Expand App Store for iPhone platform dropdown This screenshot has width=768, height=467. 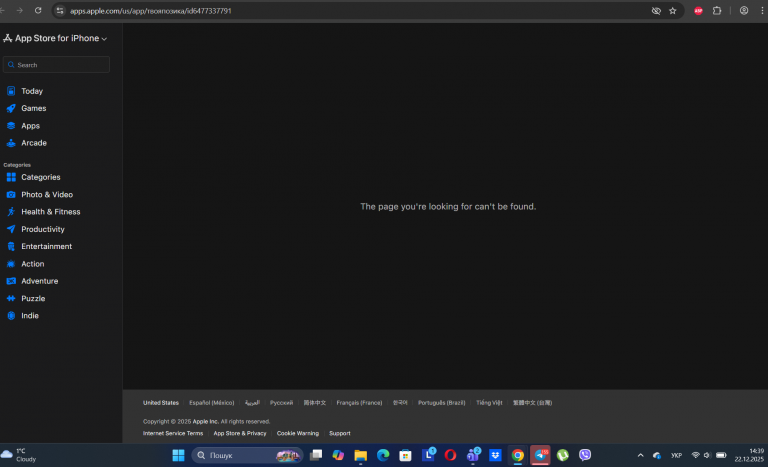[x=55, y=38]
